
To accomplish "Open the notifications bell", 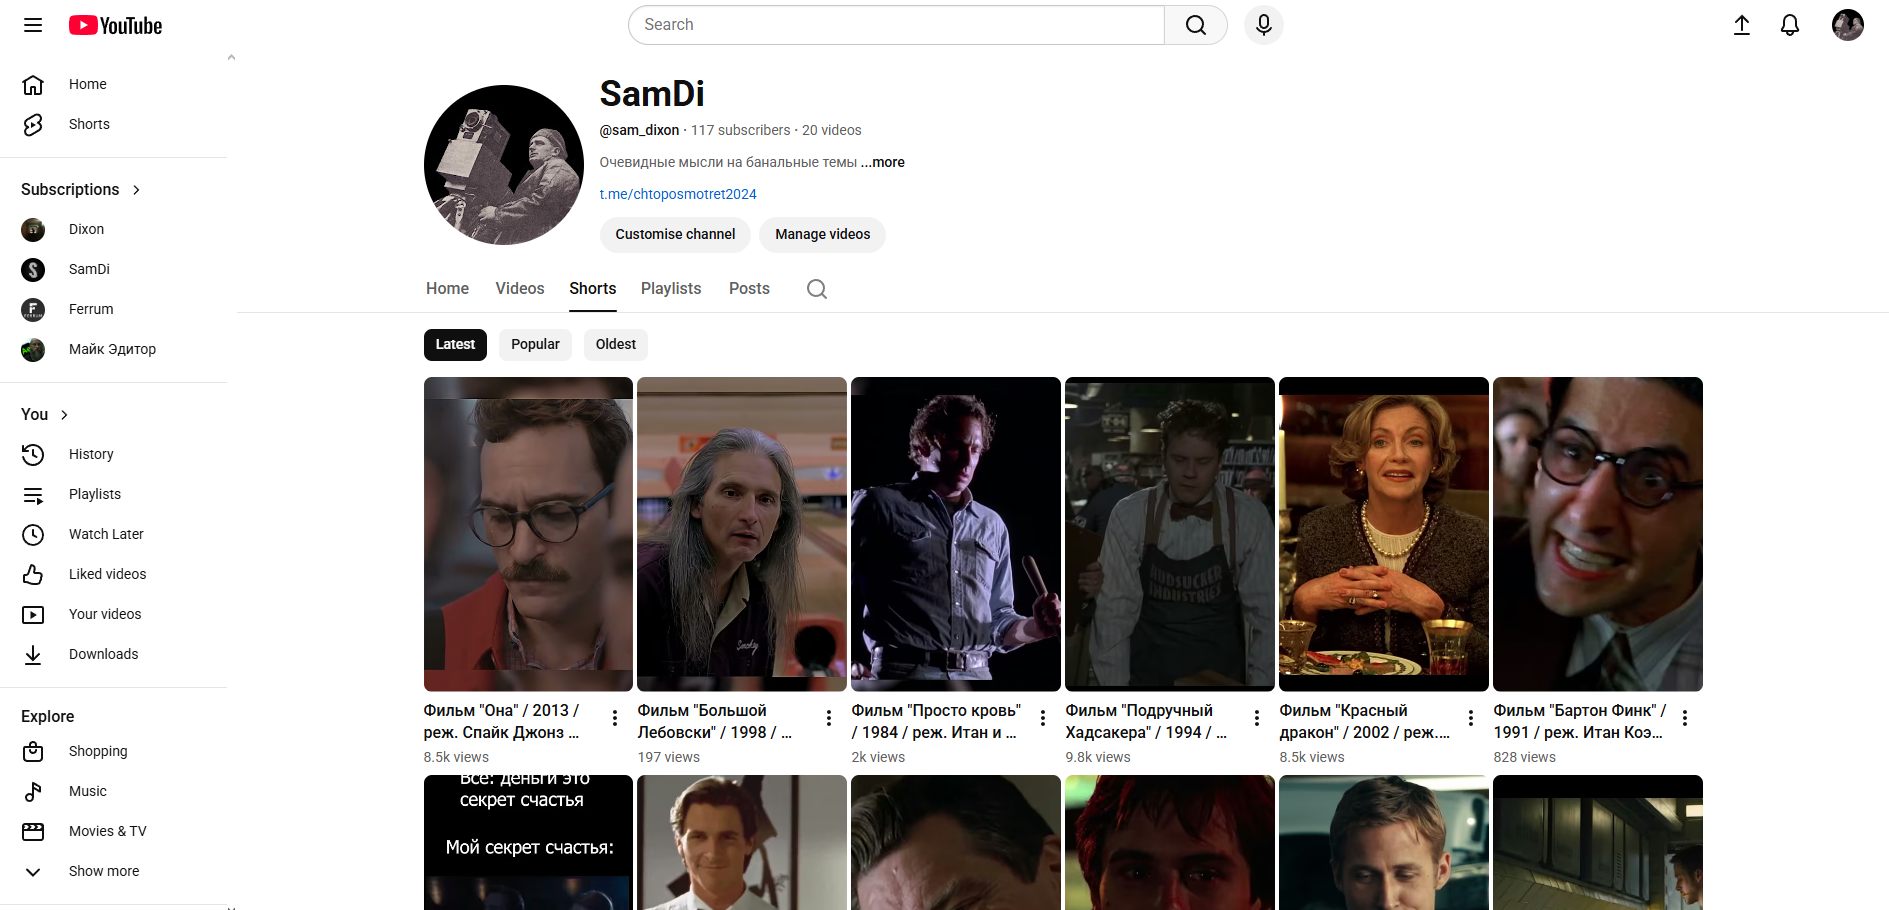I will point(1790,25).
